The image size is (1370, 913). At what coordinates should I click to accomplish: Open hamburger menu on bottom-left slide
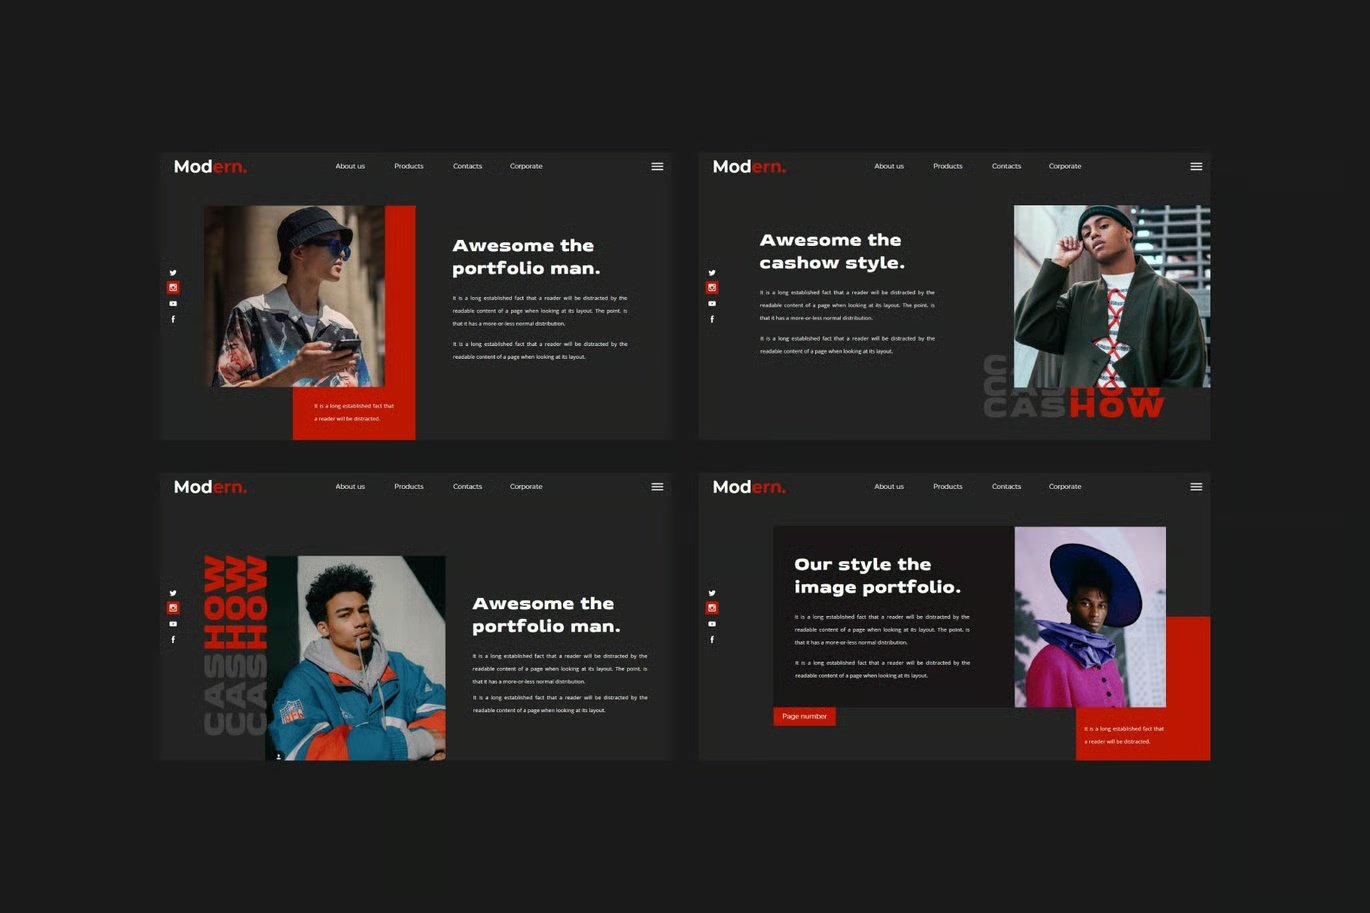(x=657, y=487)
